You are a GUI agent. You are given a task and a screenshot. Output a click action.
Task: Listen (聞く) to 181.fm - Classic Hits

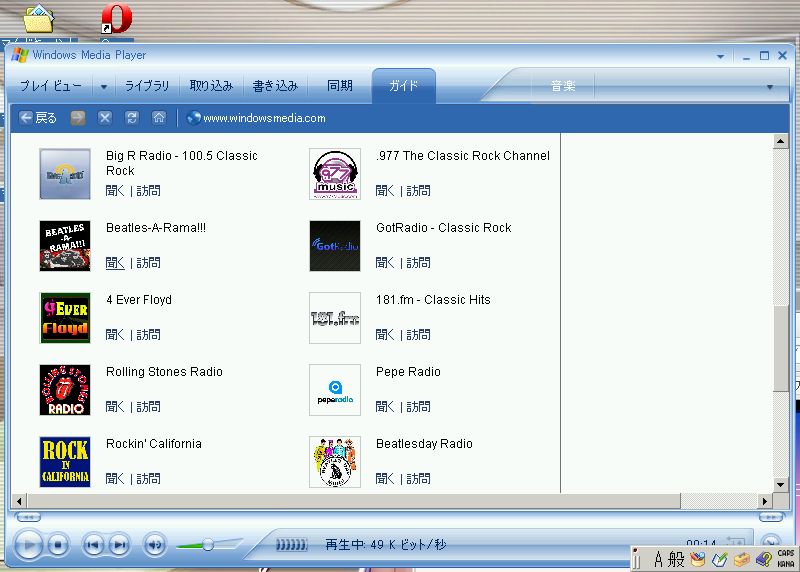tap(385, 335)
